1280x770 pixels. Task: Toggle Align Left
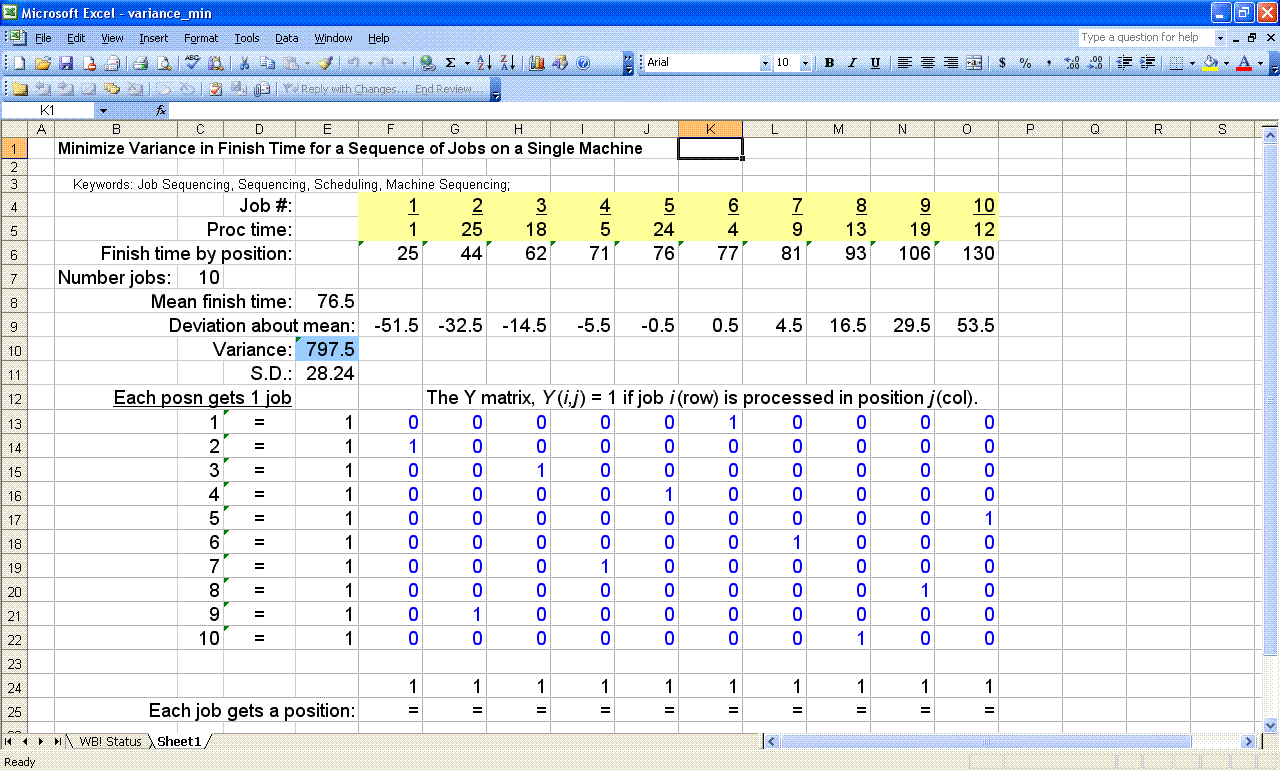click(904, 63)
